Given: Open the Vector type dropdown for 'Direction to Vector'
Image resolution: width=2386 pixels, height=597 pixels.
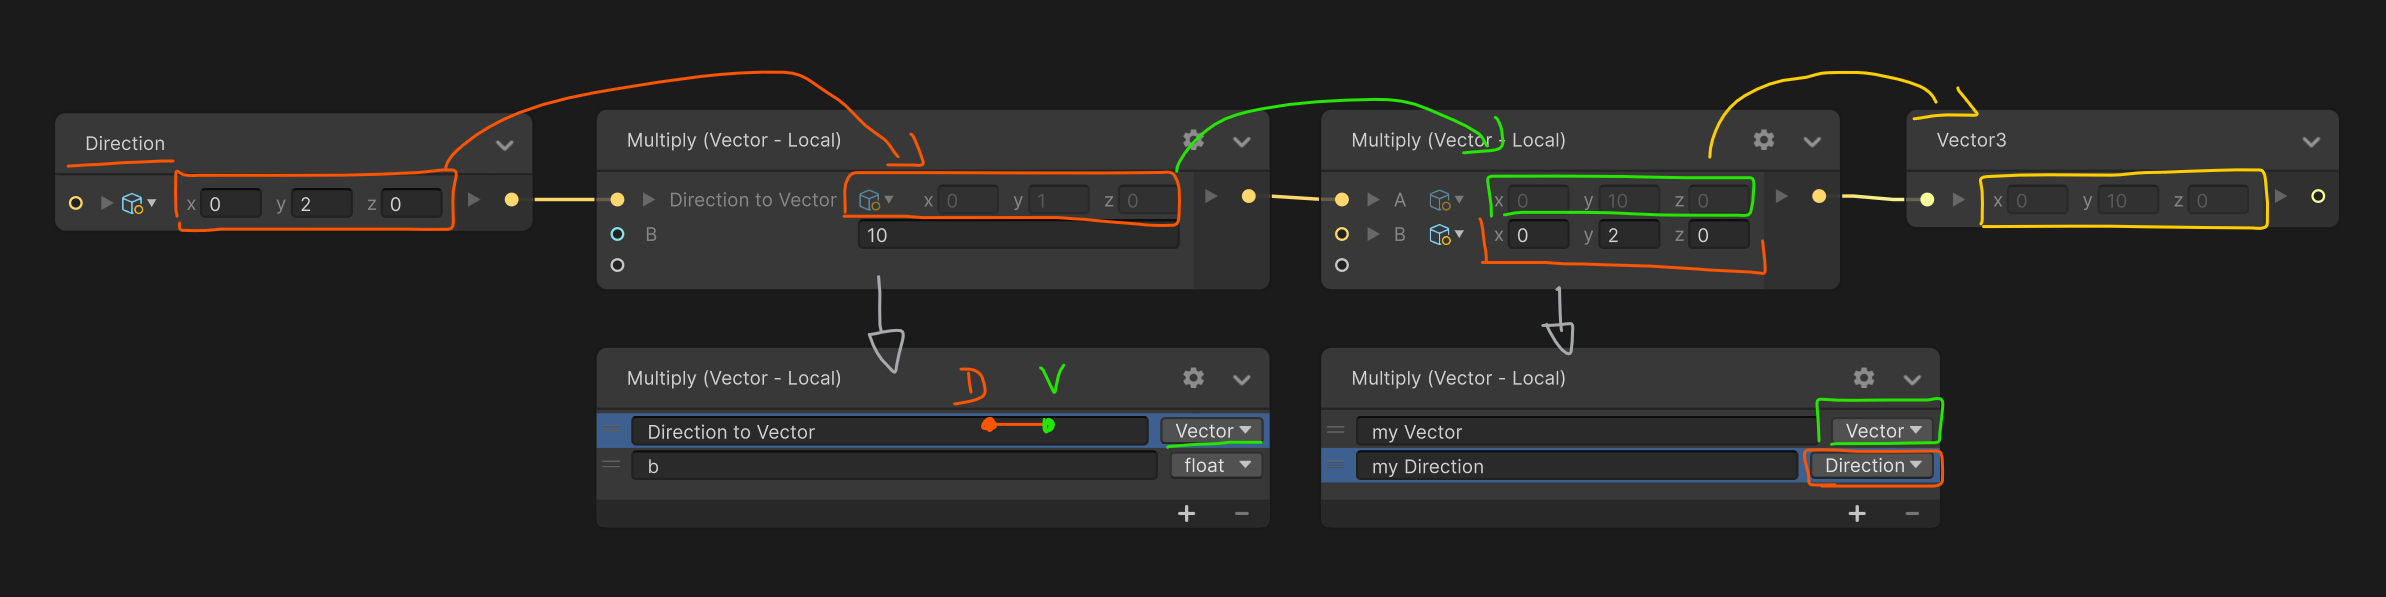Looking at the screenshot, I should point(1213,431).
